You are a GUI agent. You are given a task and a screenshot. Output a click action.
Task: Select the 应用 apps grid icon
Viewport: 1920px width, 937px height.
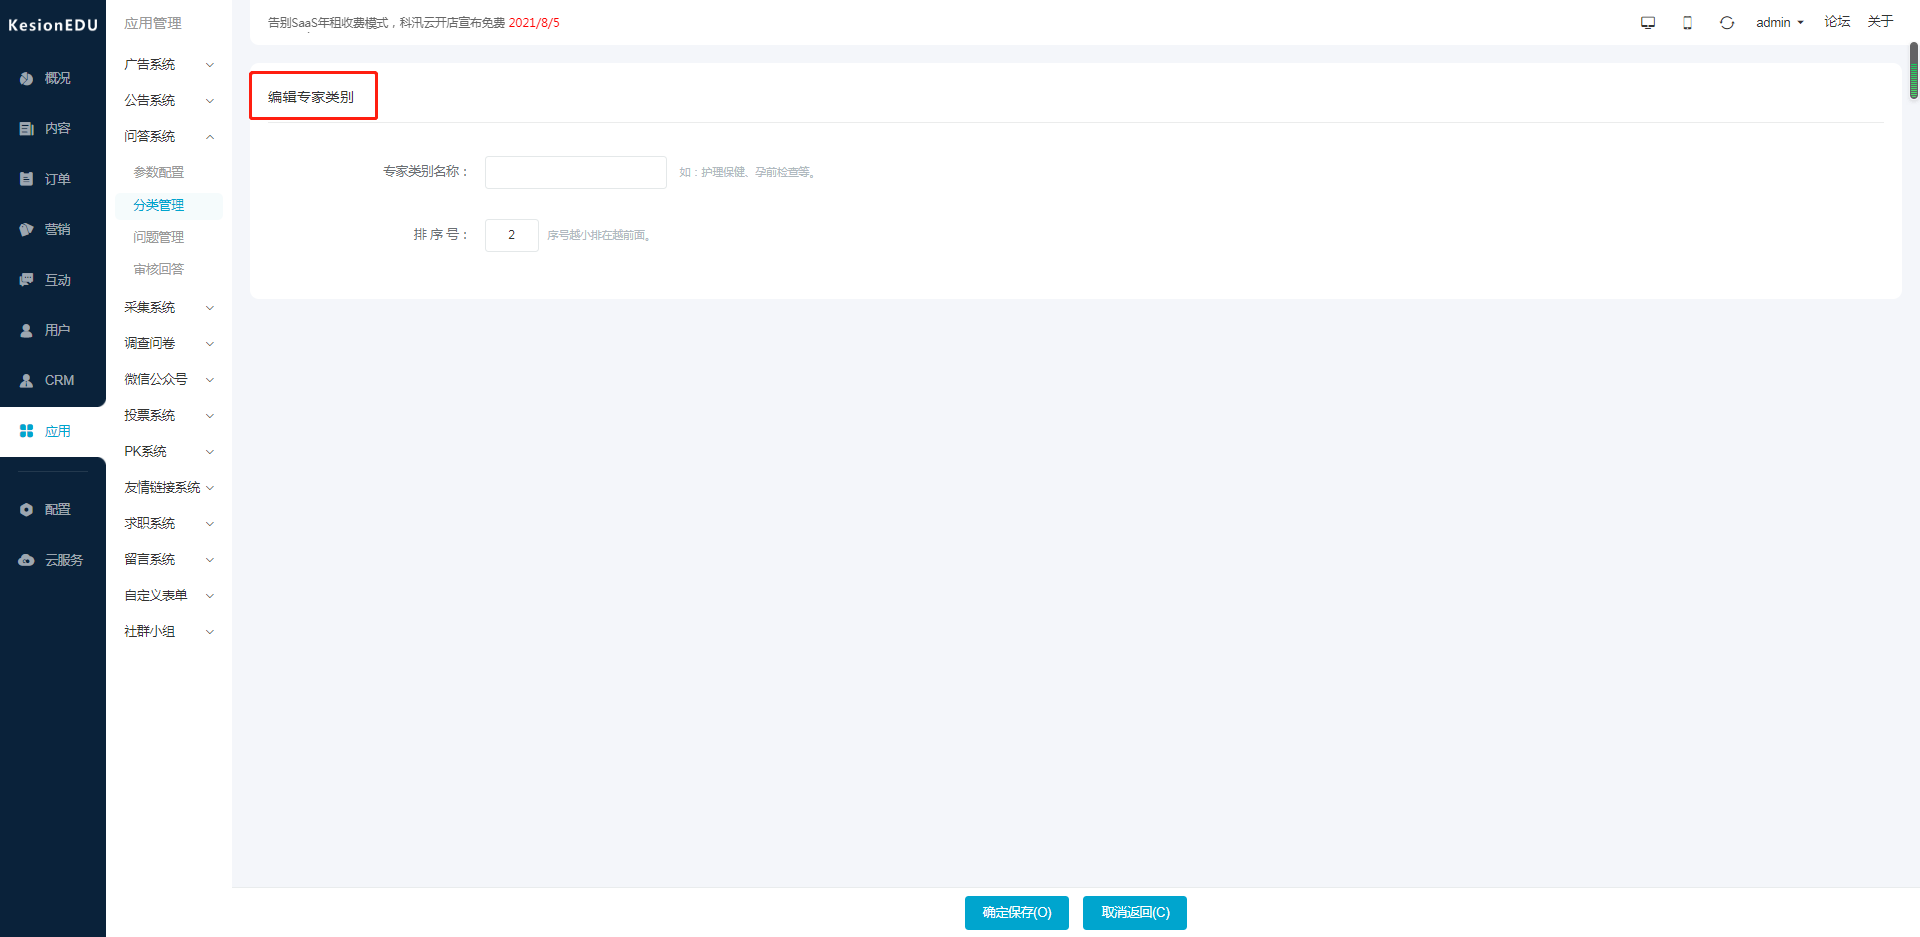27,431
